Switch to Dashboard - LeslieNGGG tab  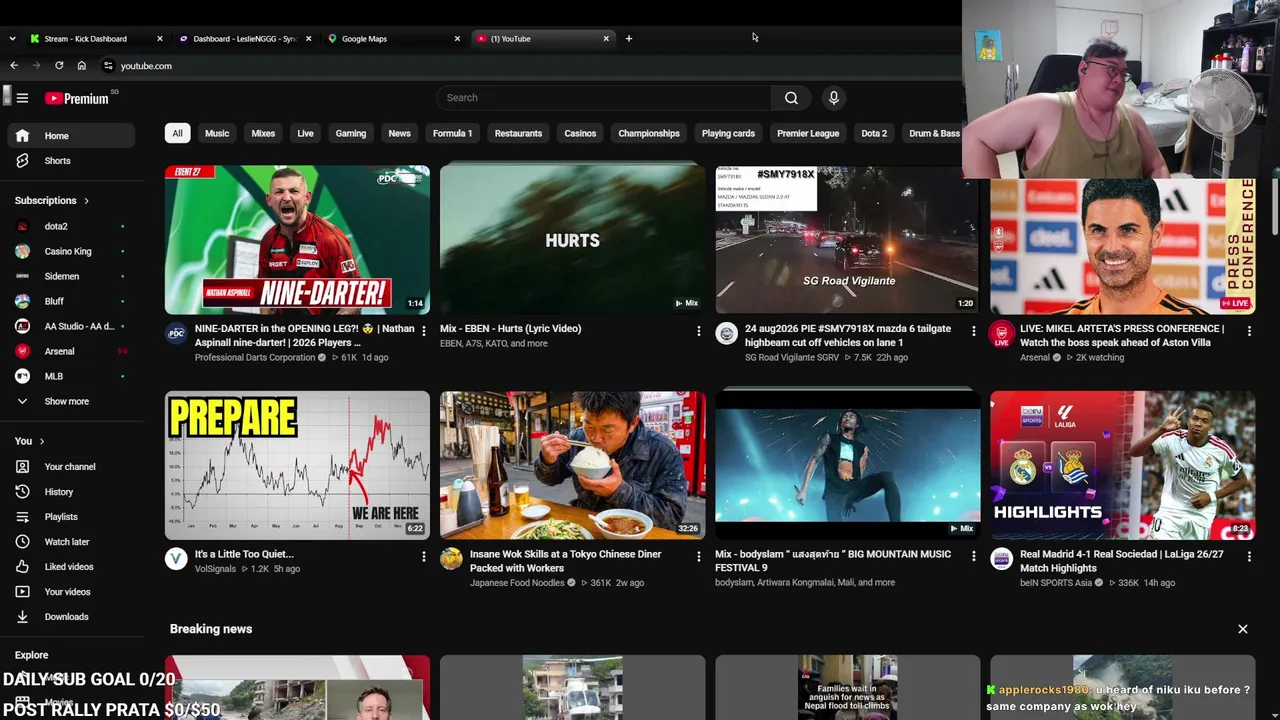245,39
